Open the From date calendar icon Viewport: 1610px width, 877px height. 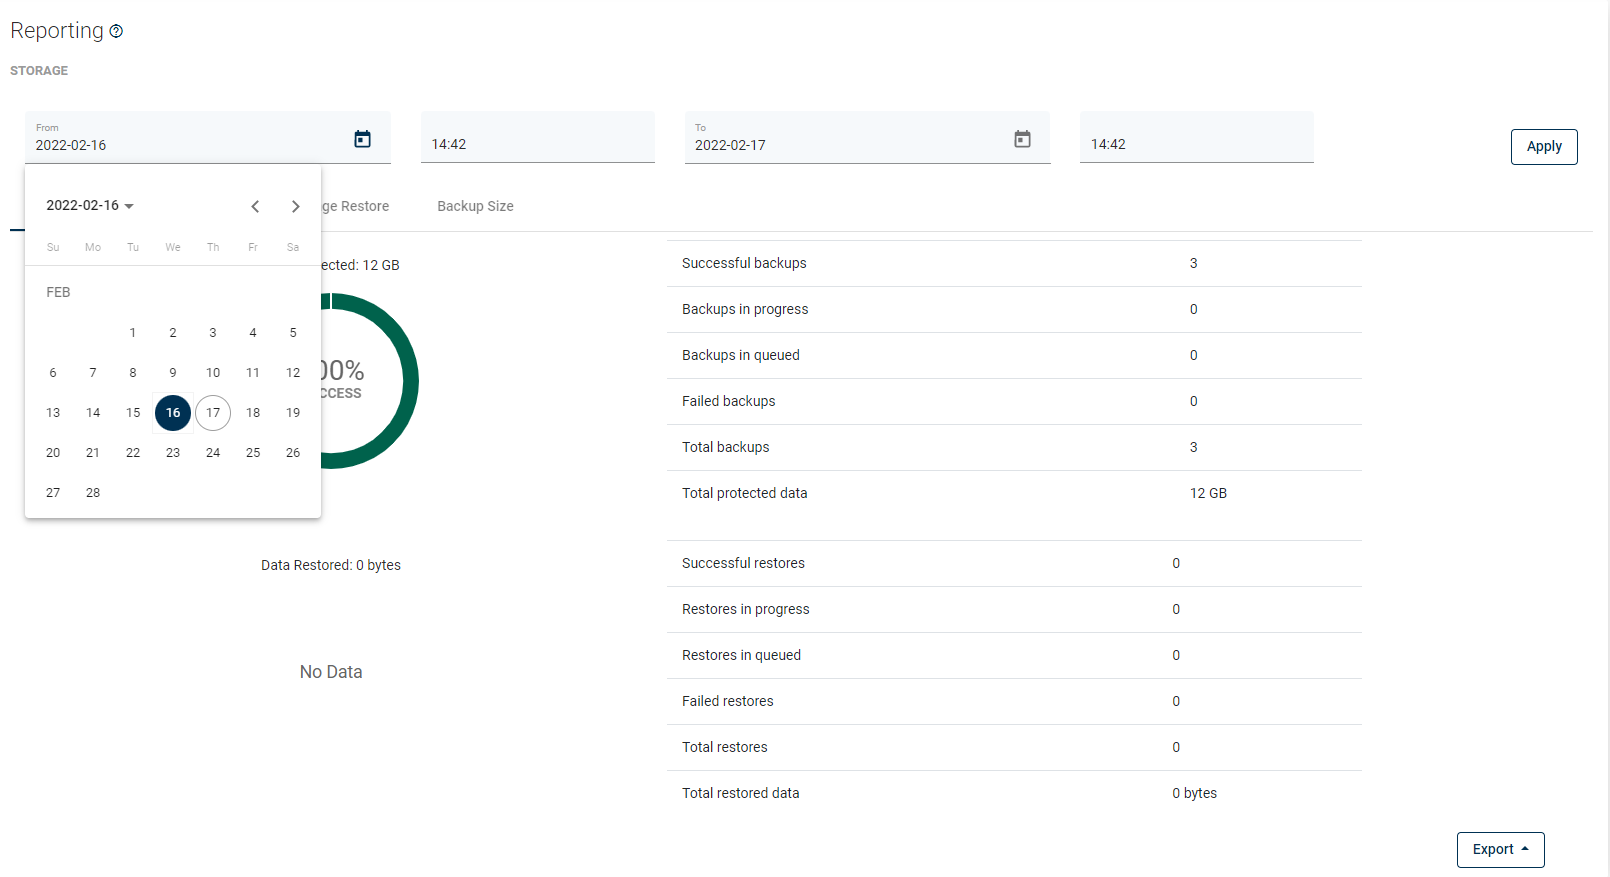coord(362,139)
